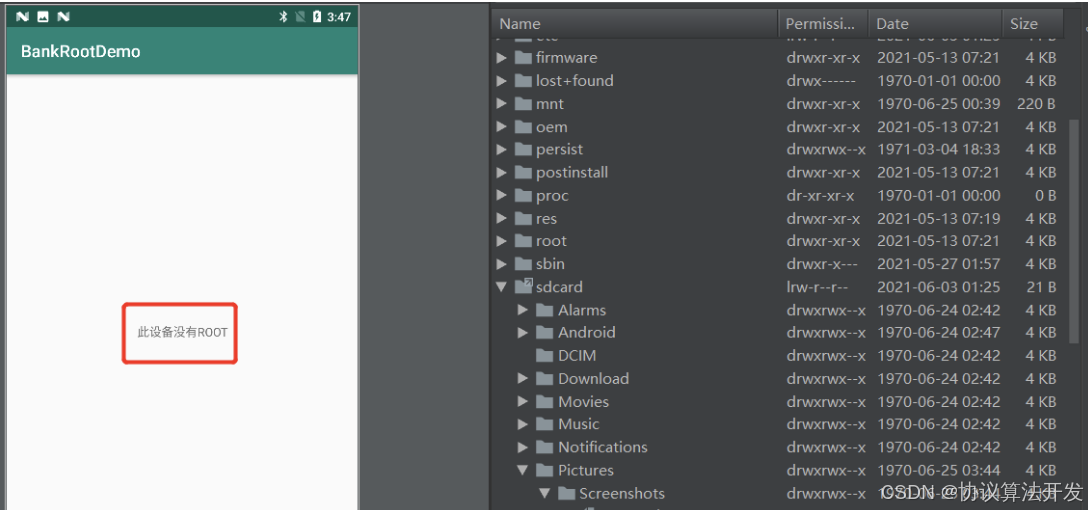Image resolution: width=1088 pixels, height=510 pixels.
Task: Click the DCIM folder icon
Action: pos(545,355)
